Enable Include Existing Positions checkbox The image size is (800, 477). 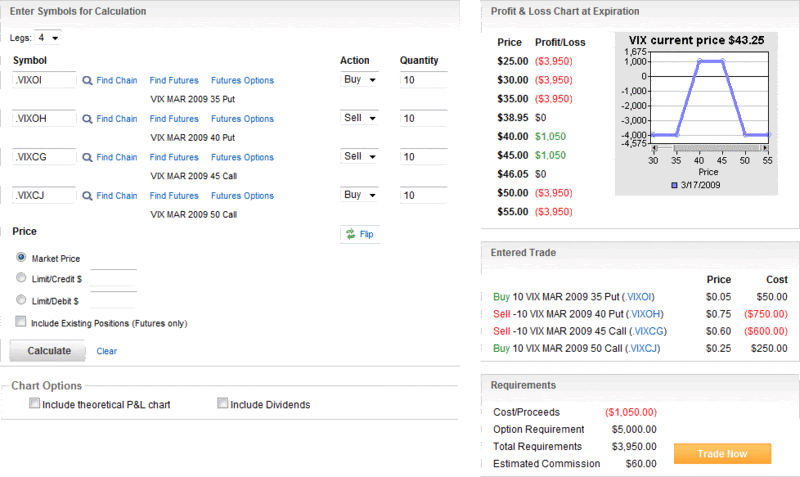21,322
